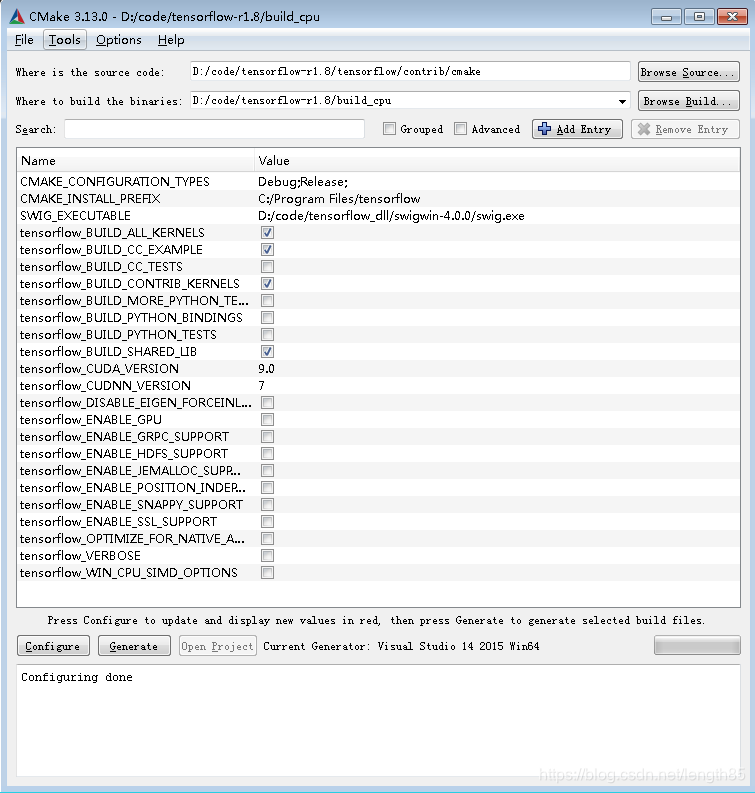755x793 pixels.
Task: Click the blue plus icon on Add Entry
Action: 544,129
